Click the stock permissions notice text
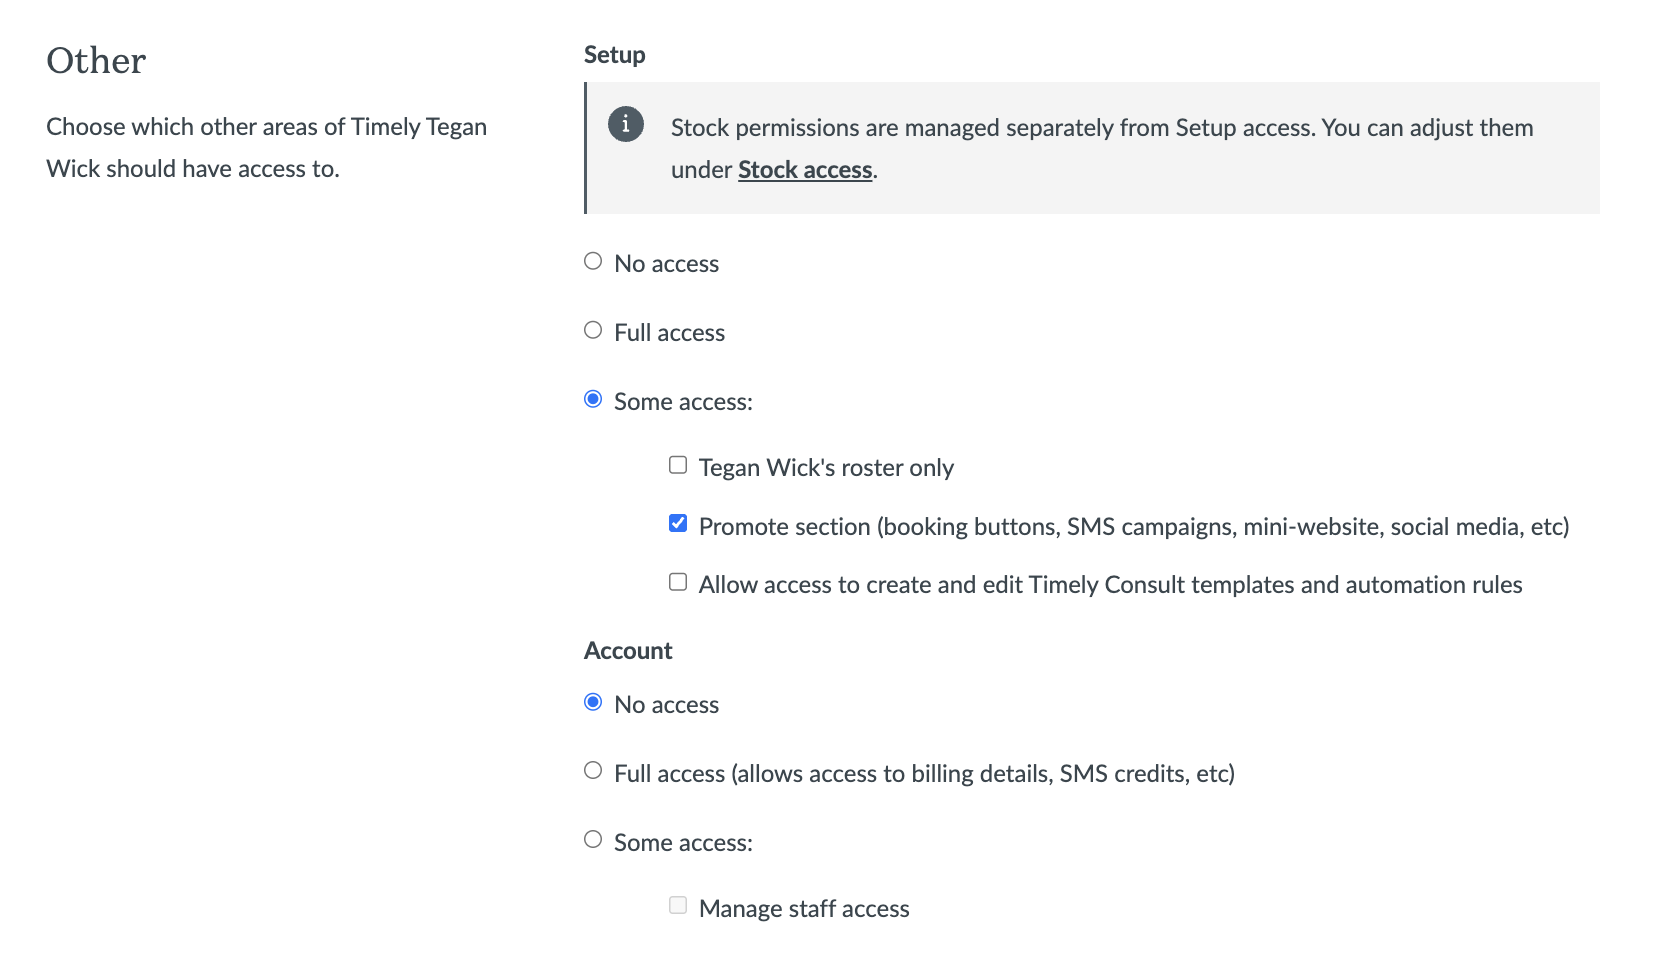1680x968 pixels. [1101, 128]
